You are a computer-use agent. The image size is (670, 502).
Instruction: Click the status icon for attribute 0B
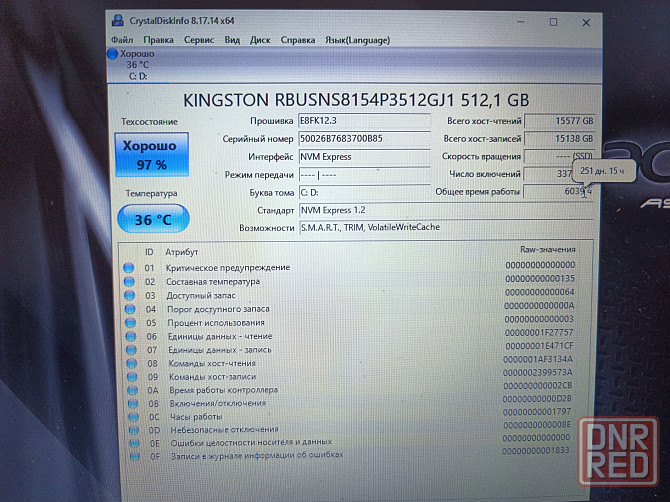pyautogui.click(x=133, y=404)
